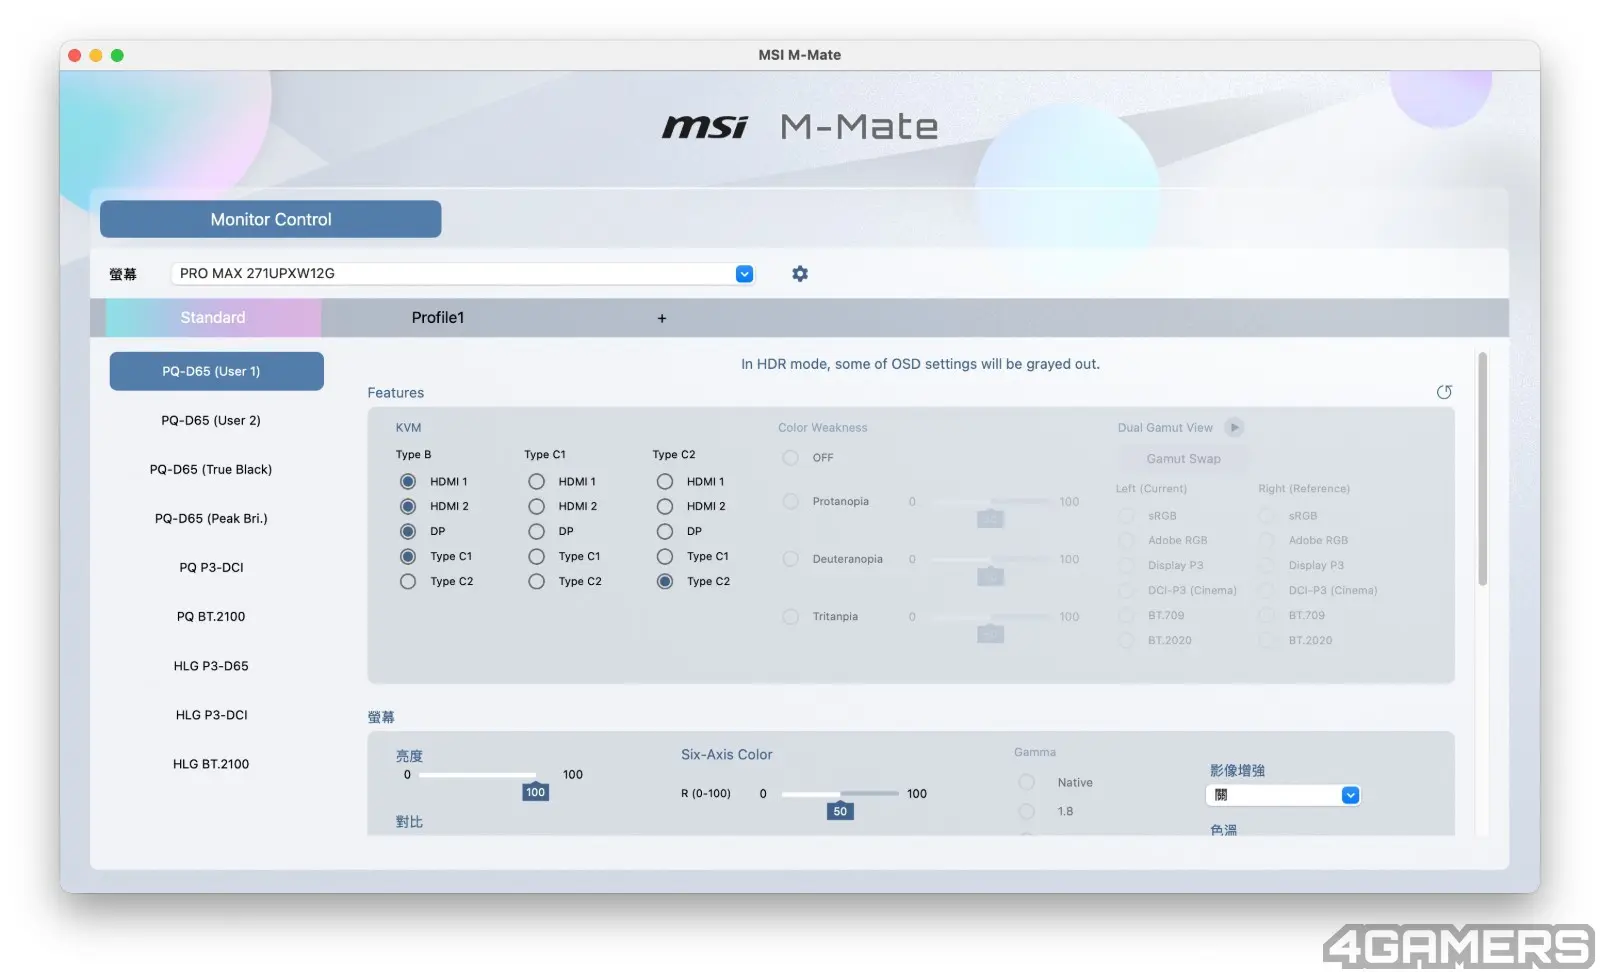Select Right (Reference) BT.709 gamut
Viewport: 1600px width, 972px height.
pos(1268,616)
